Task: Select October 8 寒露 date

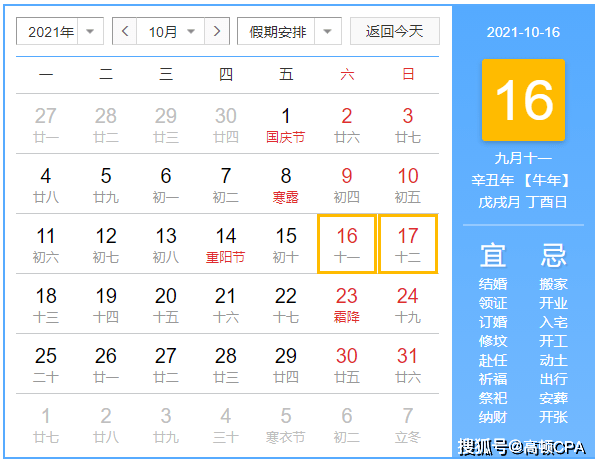Action: pos(286,184)
